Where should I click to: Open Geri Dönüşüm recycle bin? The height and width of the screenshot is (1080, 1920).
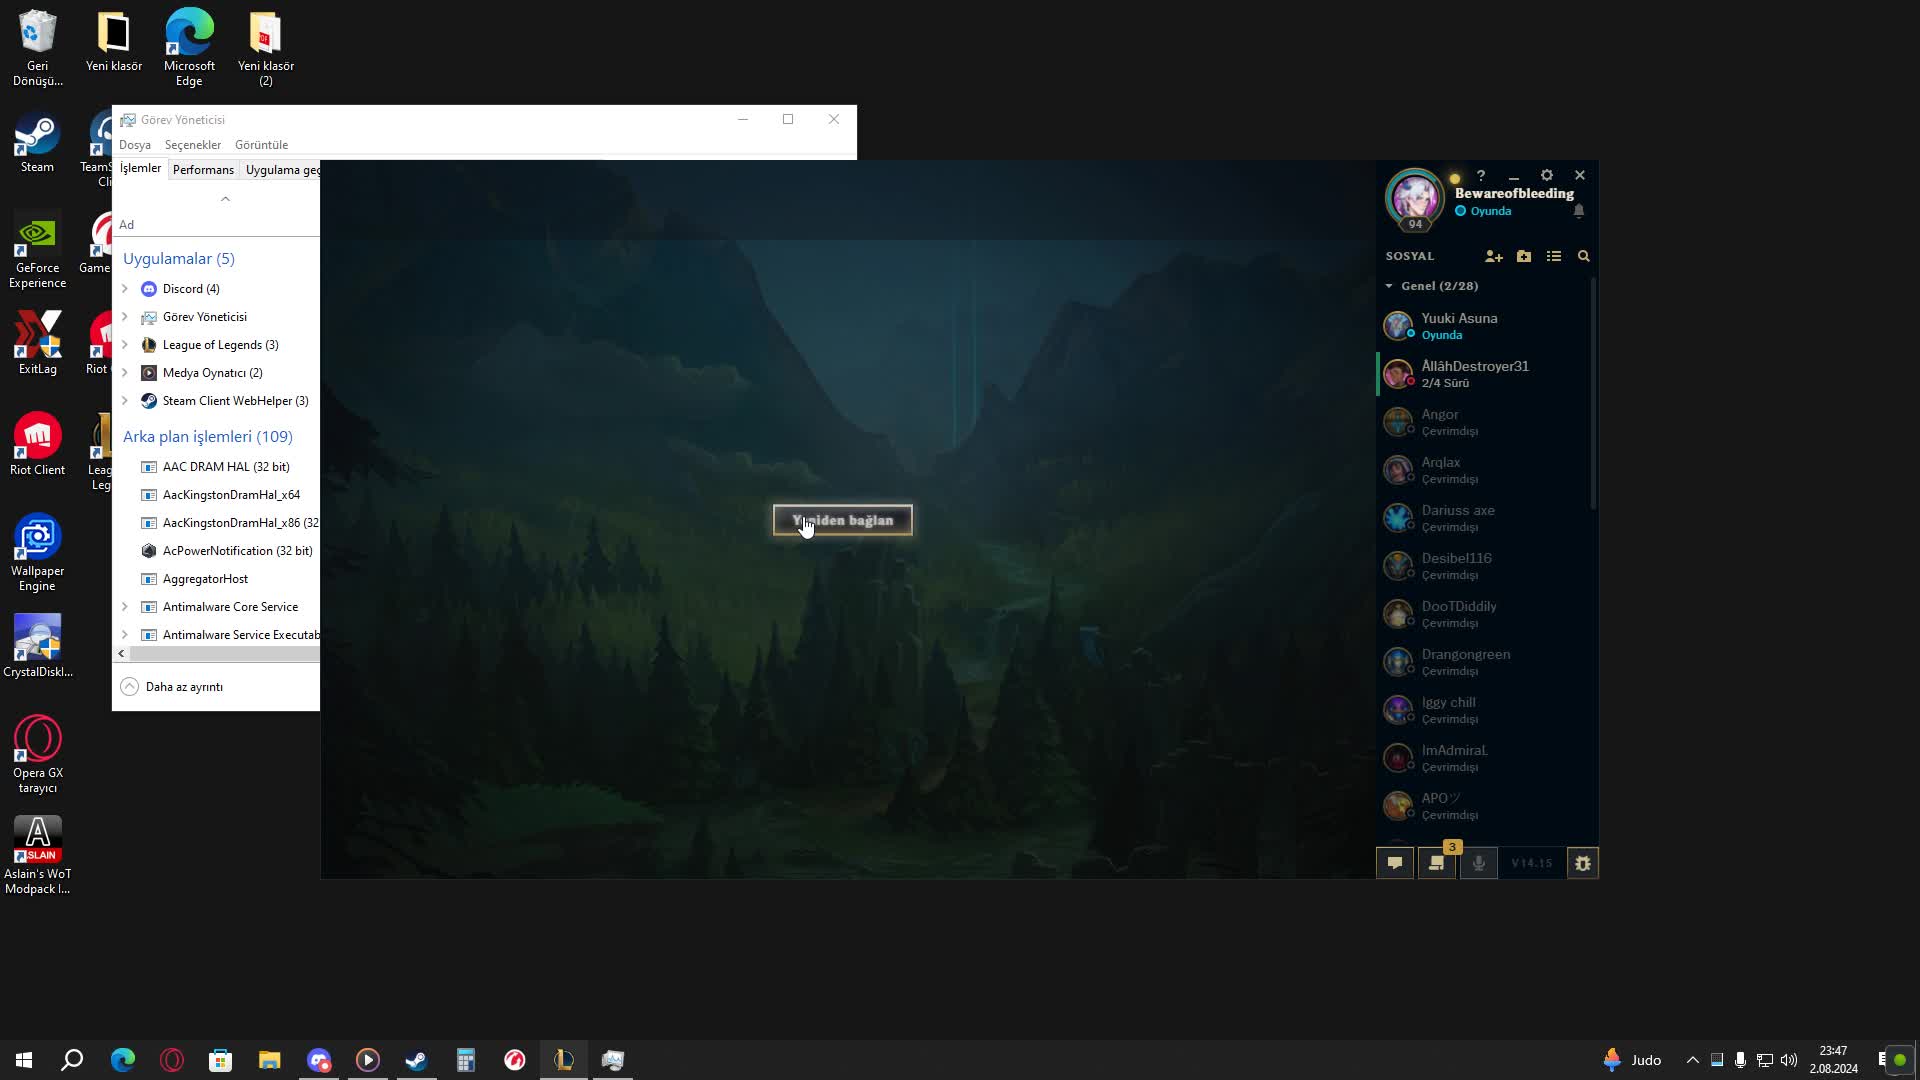click(37, 48)
